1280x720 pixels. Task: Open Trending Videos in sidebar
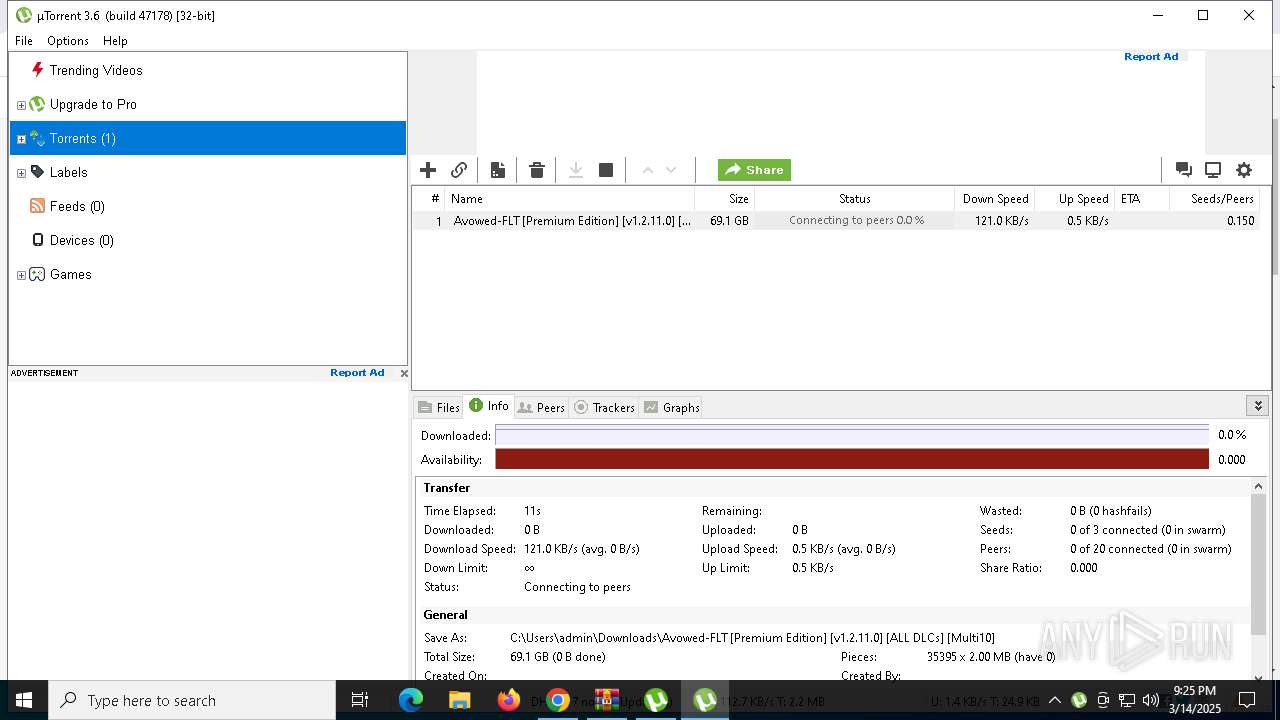96,70
